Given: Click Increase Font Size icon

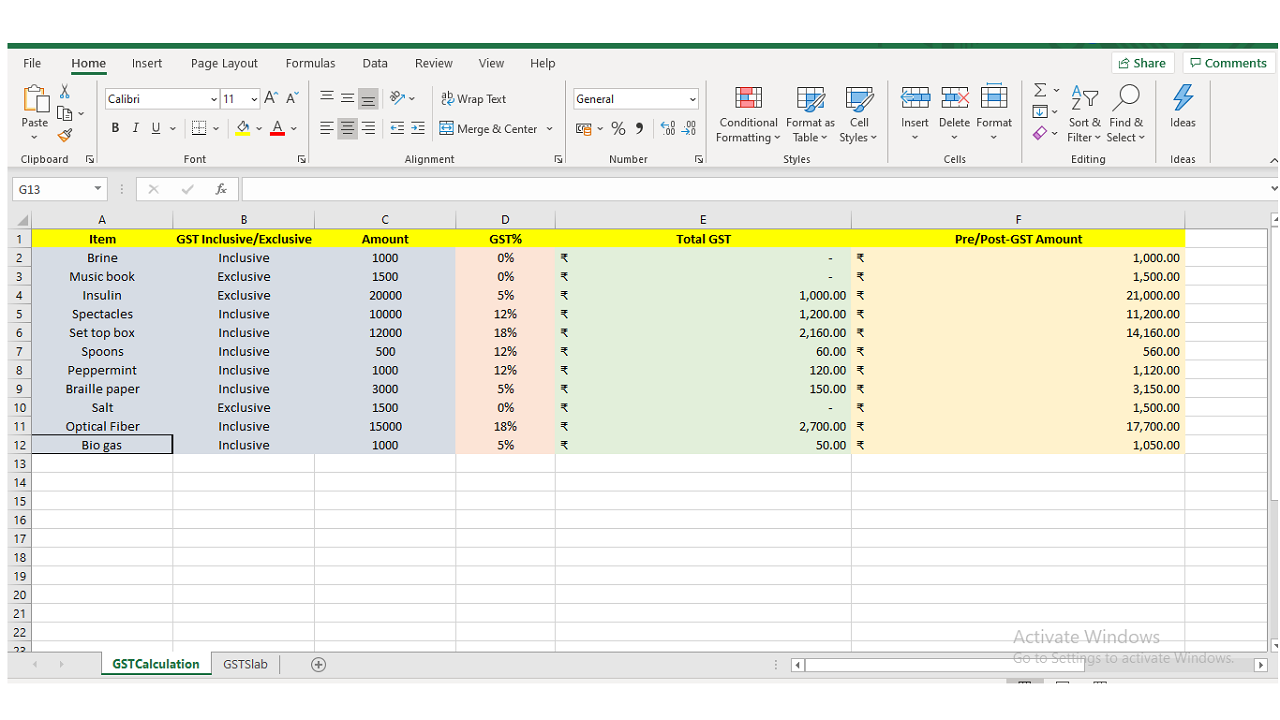Looking at the screenshot, I should (x=271, y=98).
